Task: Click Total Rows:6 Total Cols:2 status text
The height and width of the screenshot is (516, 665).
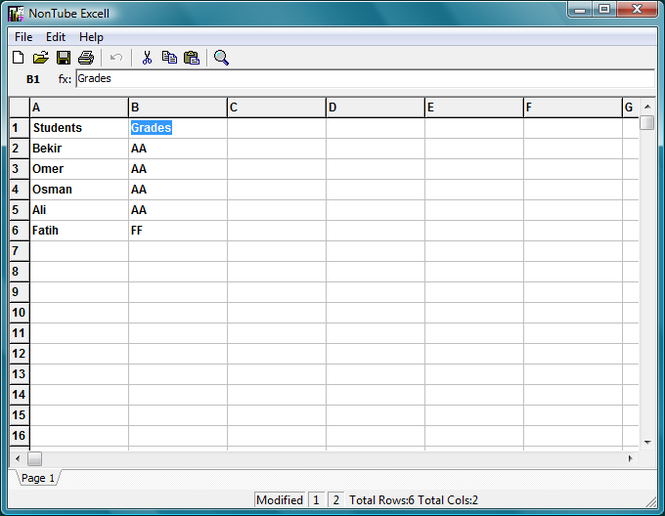Action: 414,500
